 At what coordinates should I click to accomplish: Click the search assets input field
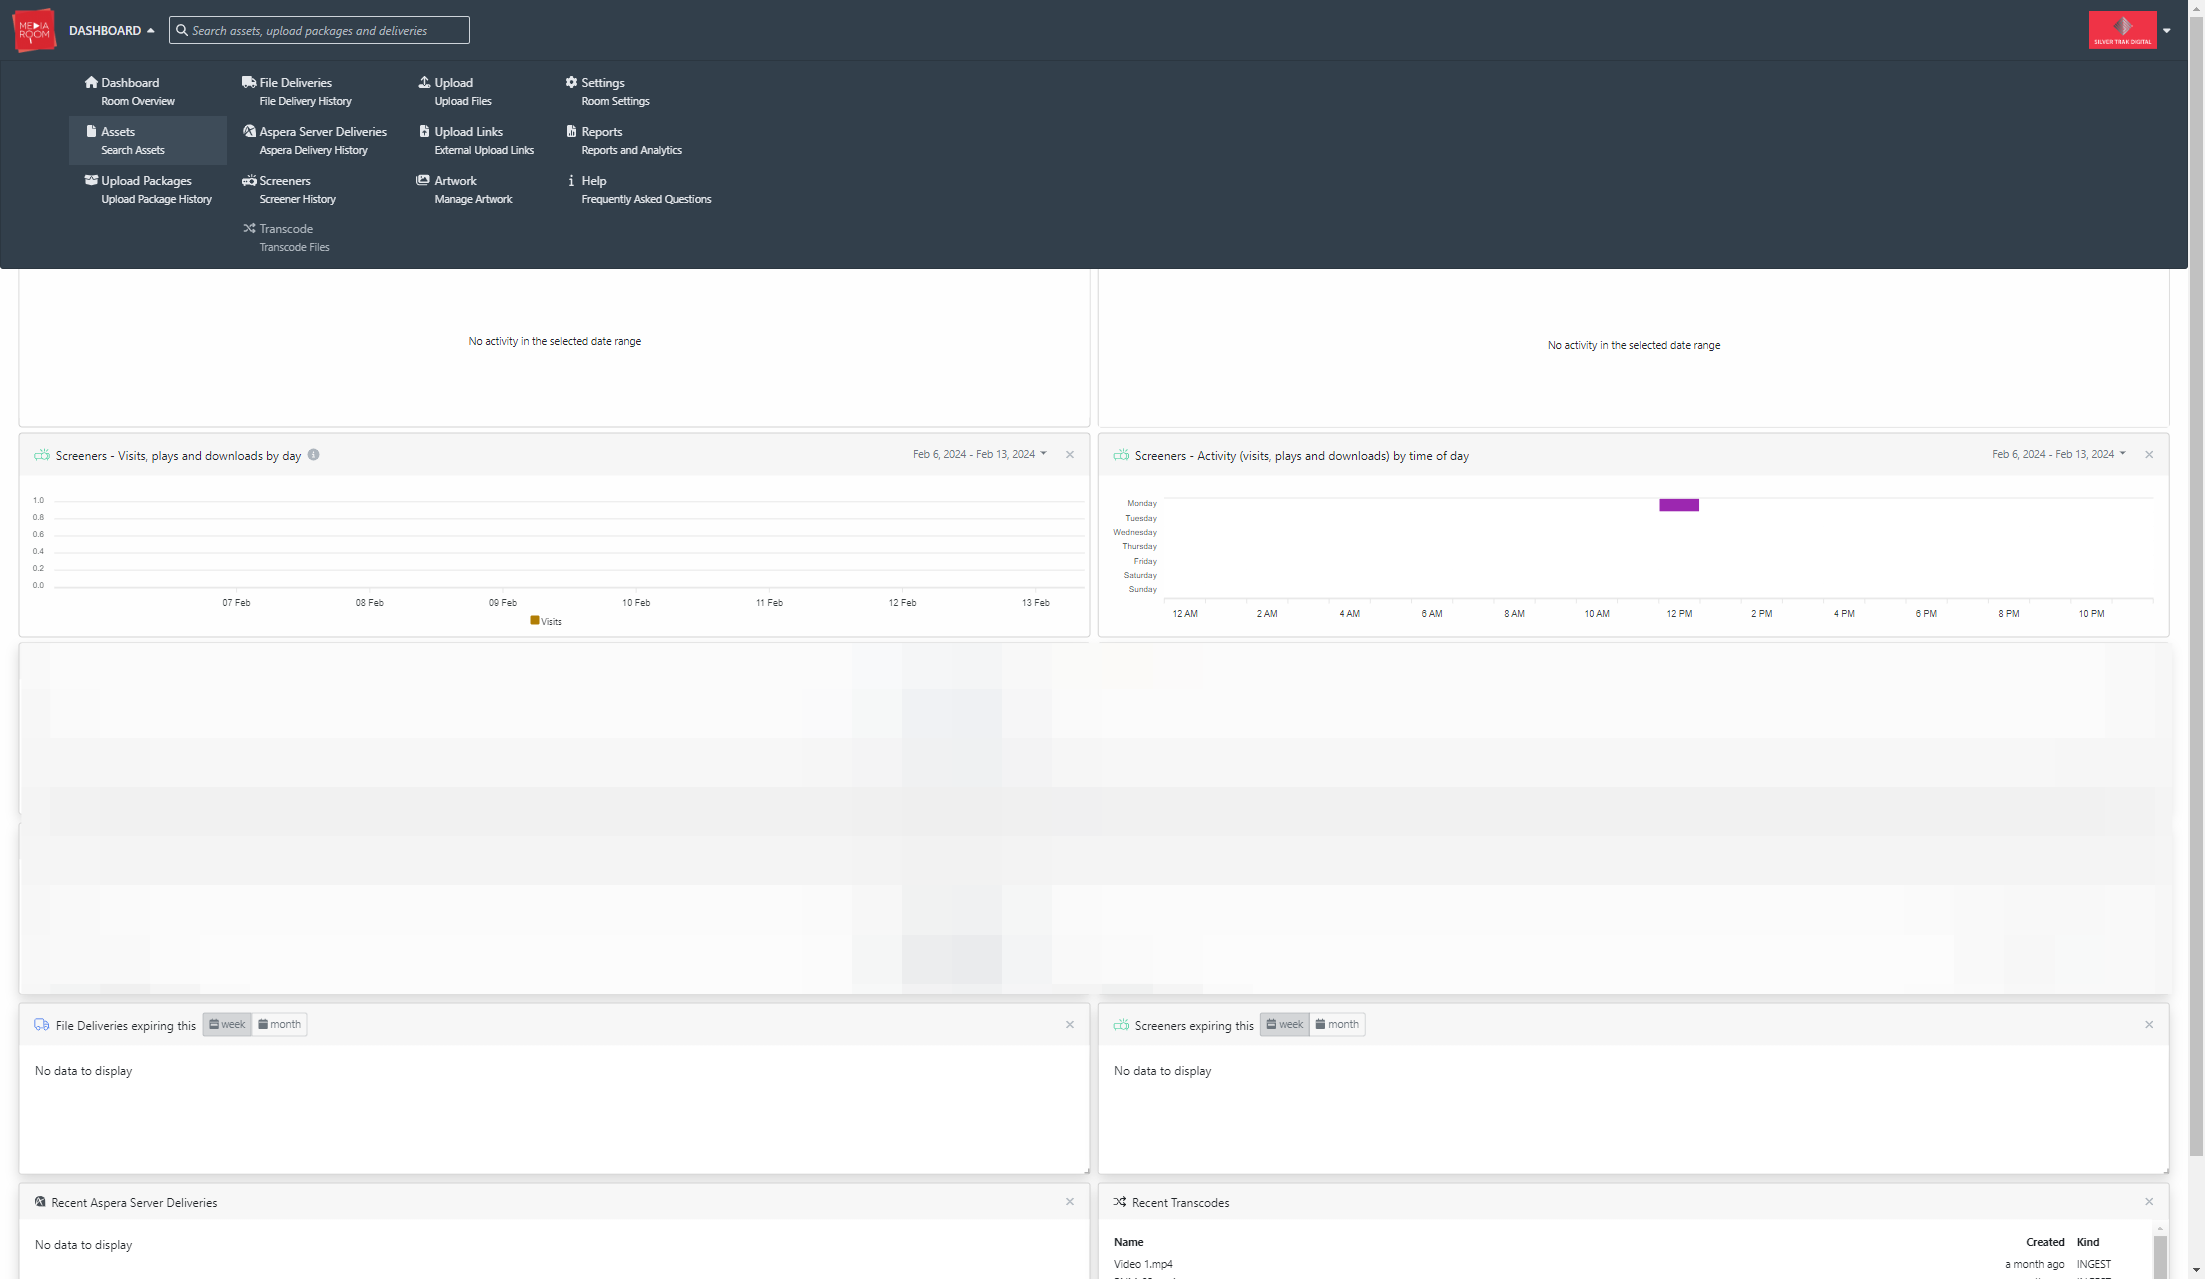(319, 30)
